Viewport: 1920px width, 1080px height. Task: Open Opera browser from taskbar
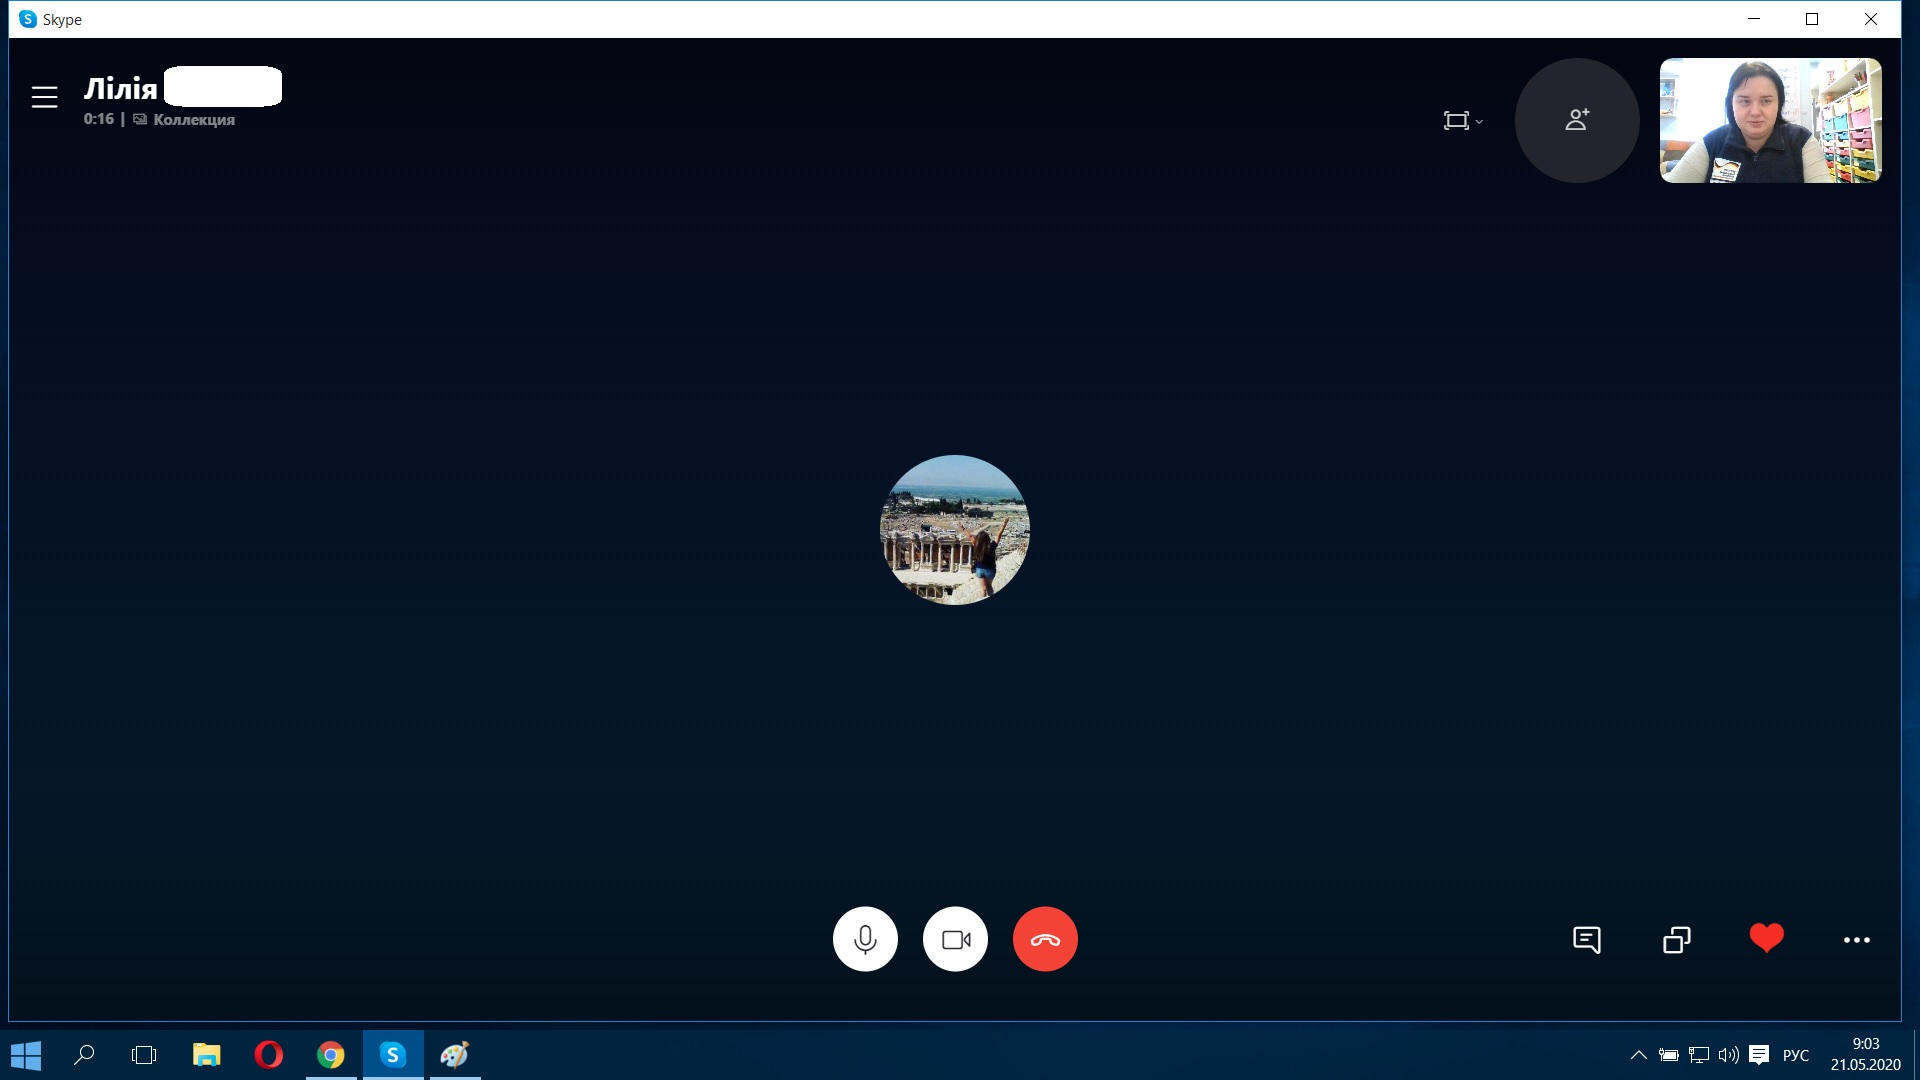point(268,1055)
